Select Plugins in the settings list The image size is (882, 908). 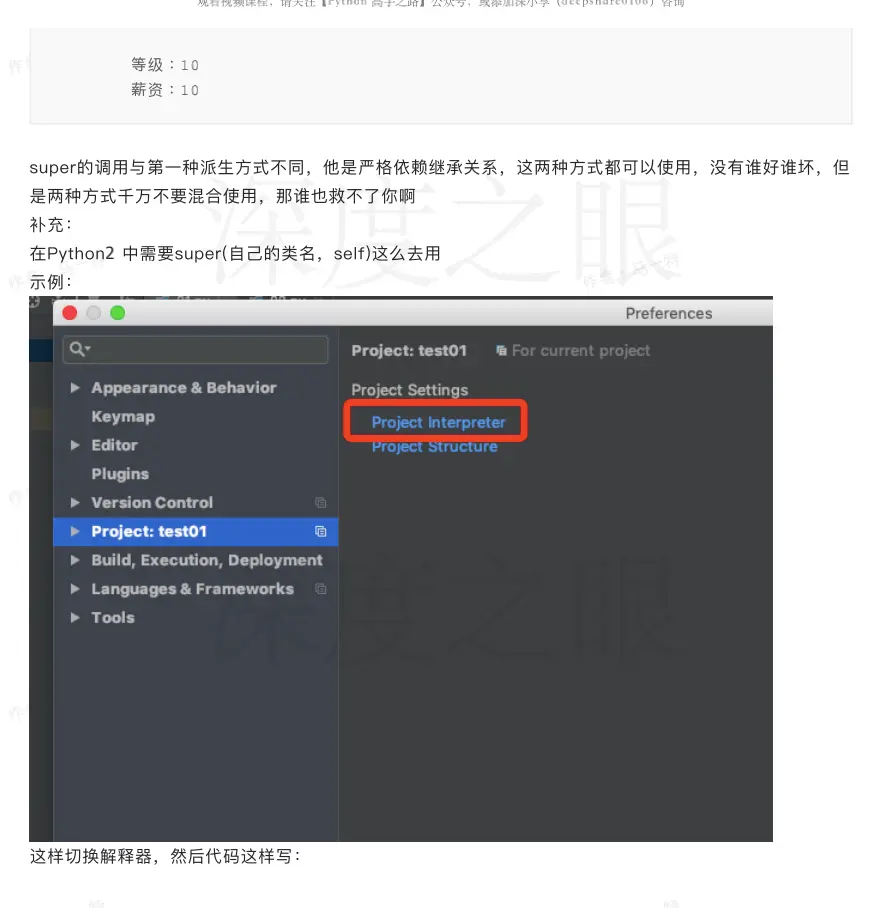pos(120,474)
